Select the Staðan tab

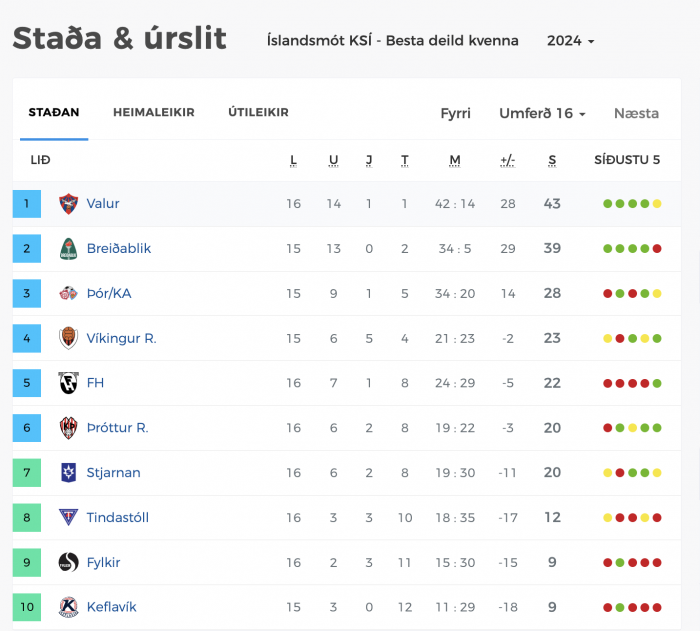click(54, 112)
